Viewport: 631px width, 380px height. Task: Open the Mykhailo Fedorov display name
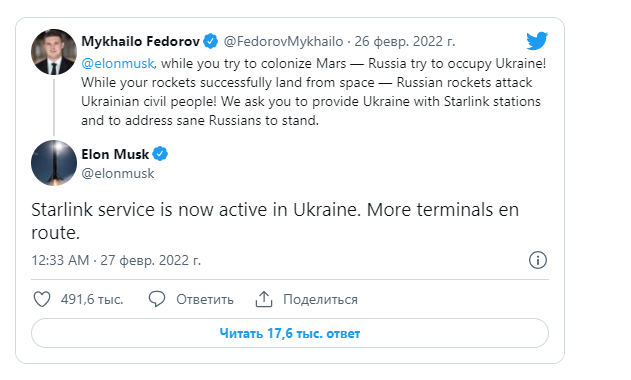[140, 41]
